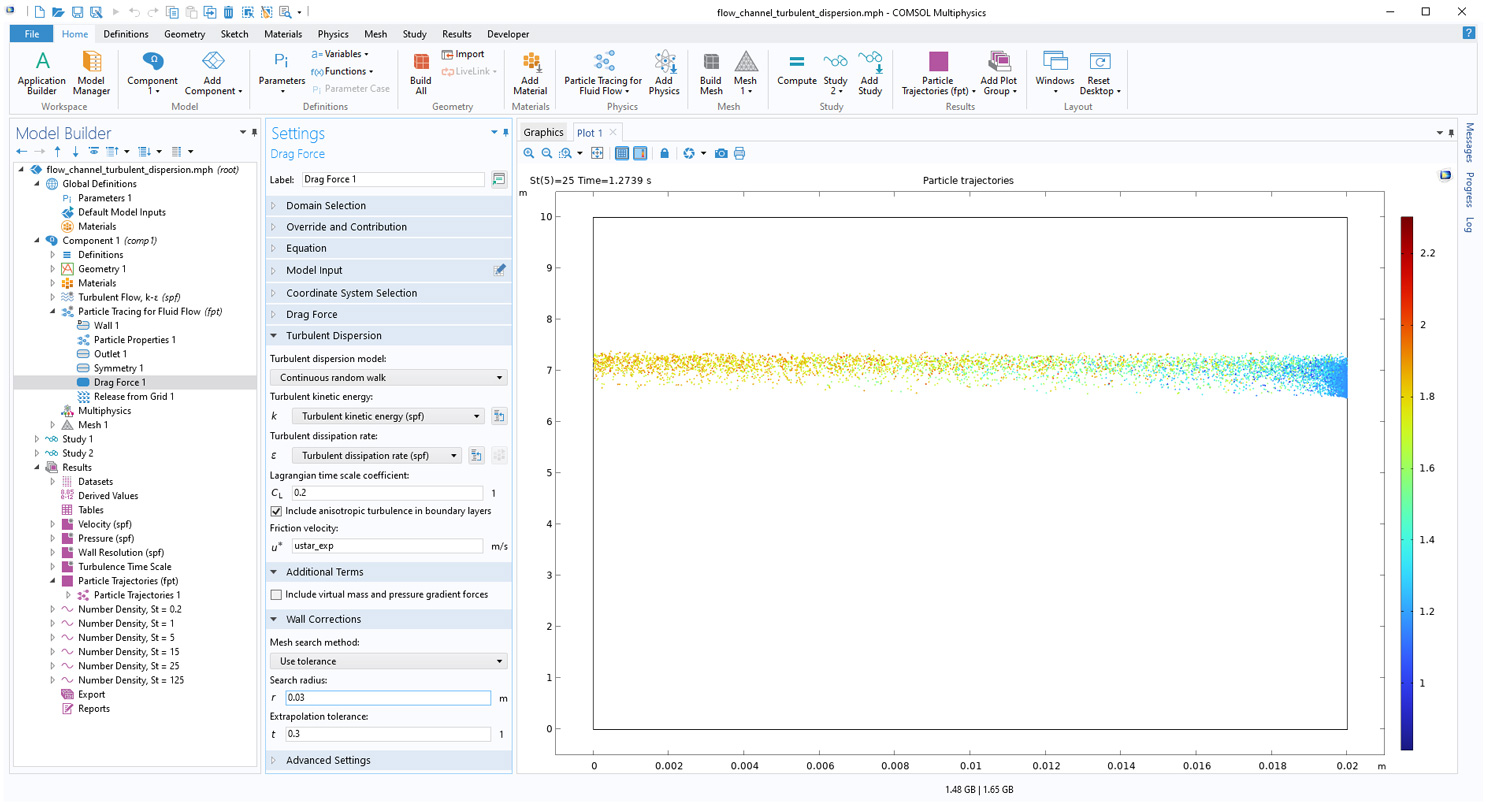1486x802 pixels.
Task: Click the velocity color legend bar
Action: coord(1406,482)
